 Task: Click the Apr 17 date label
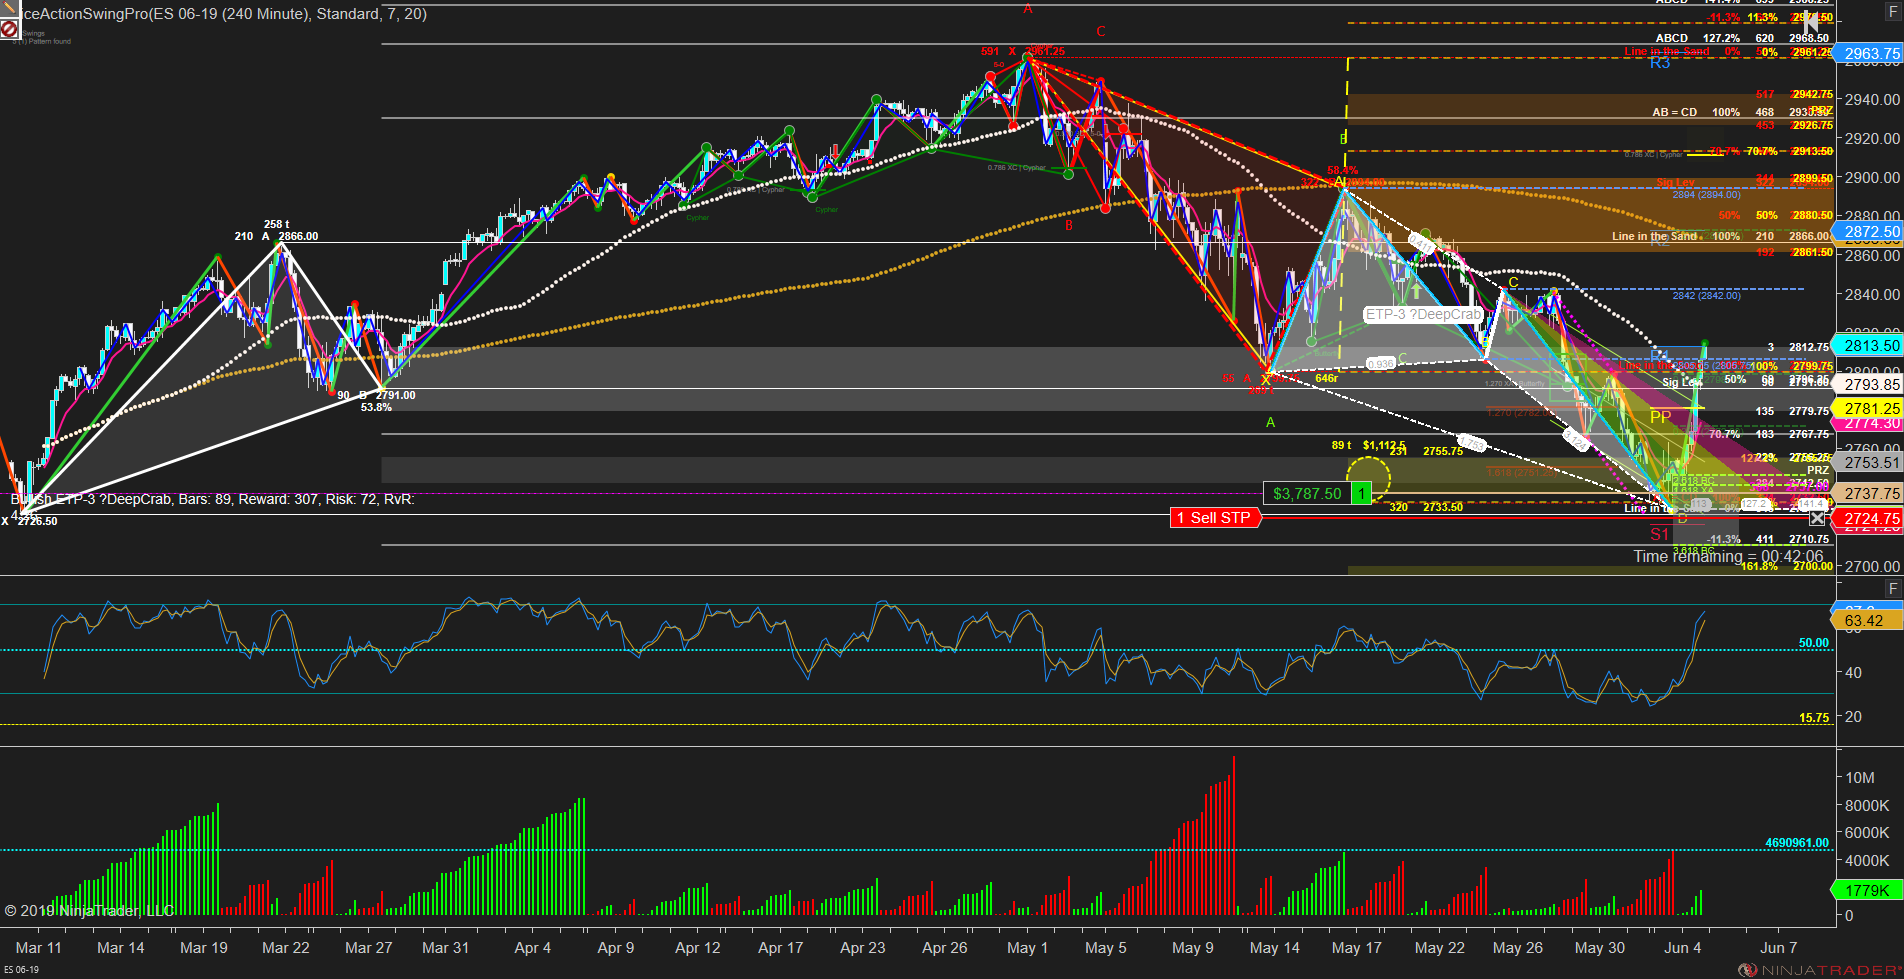[781, 948]
